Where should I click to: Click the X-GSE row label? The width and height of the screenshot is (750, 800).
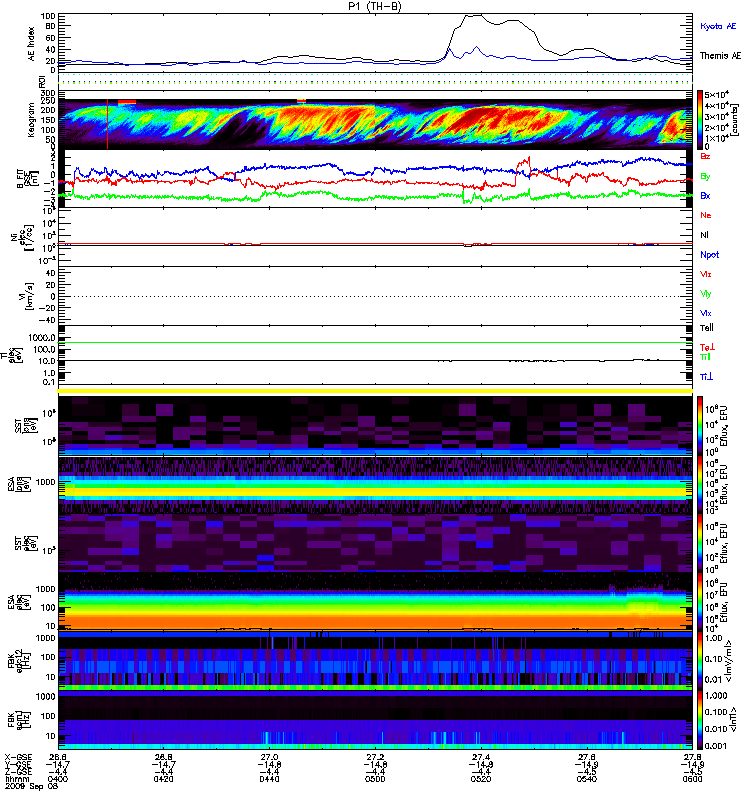[18, 757]
